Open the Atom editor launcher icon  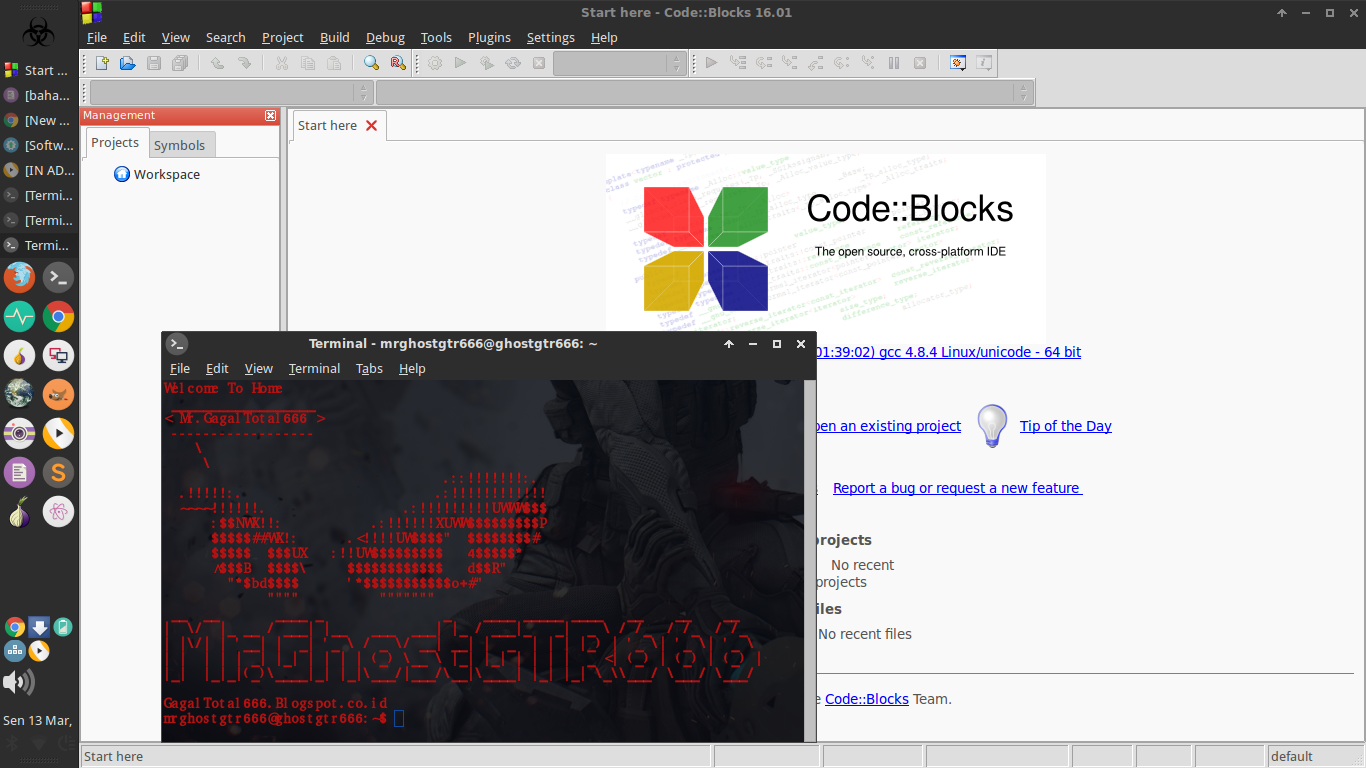coord(58,511)
